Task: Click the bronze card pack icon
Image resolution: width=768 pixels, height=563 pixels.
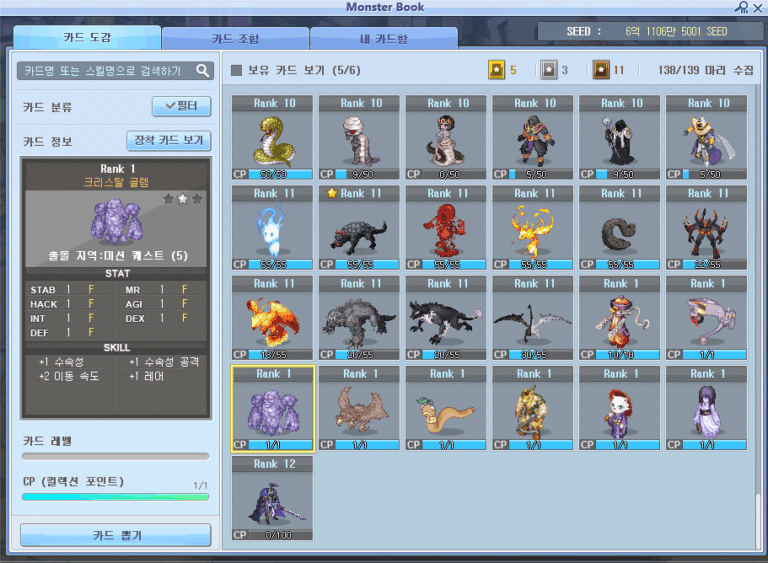Action: point(600,70)
